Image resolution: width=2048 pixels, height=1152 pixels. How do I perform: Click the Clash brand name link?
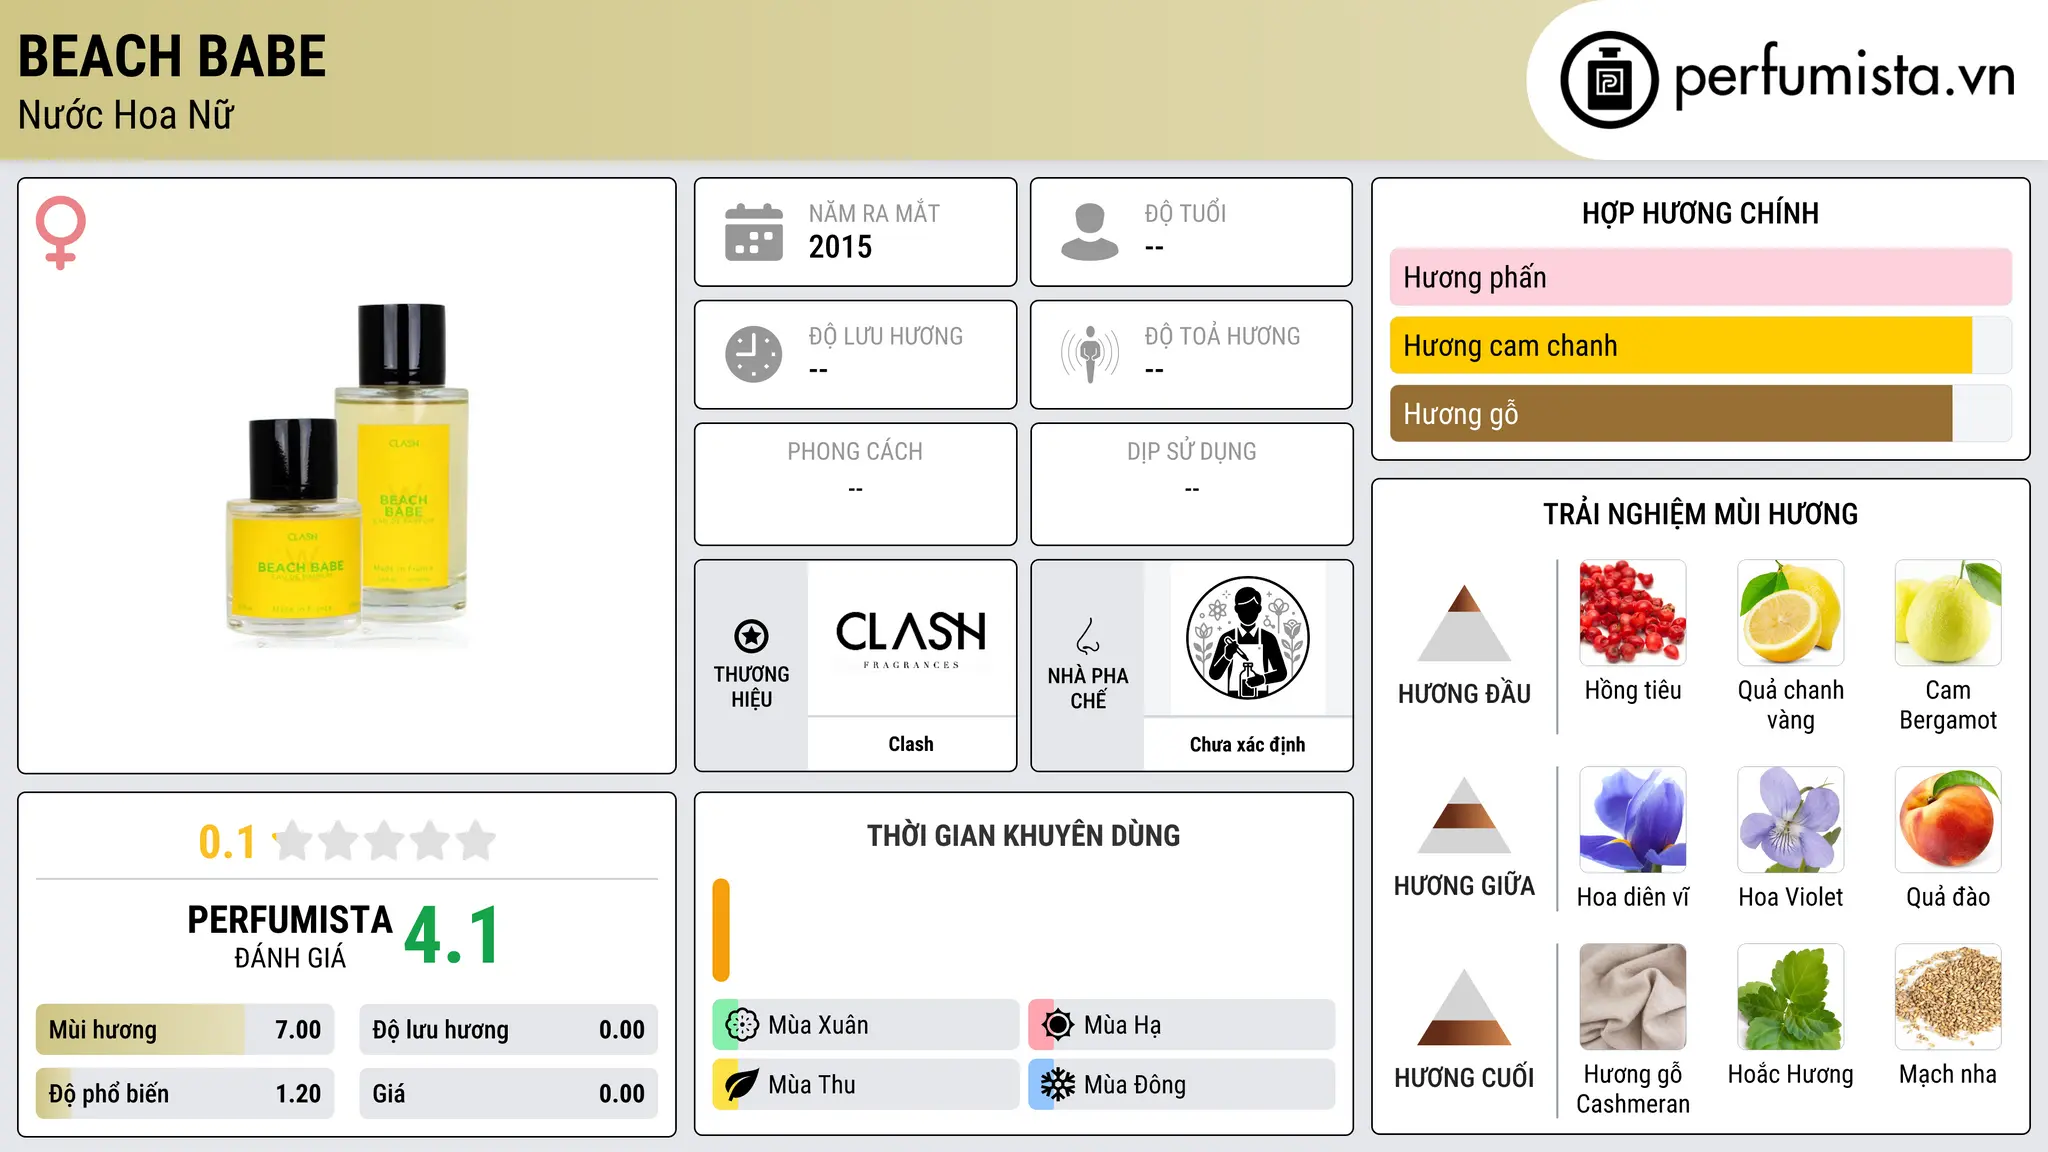911,744
